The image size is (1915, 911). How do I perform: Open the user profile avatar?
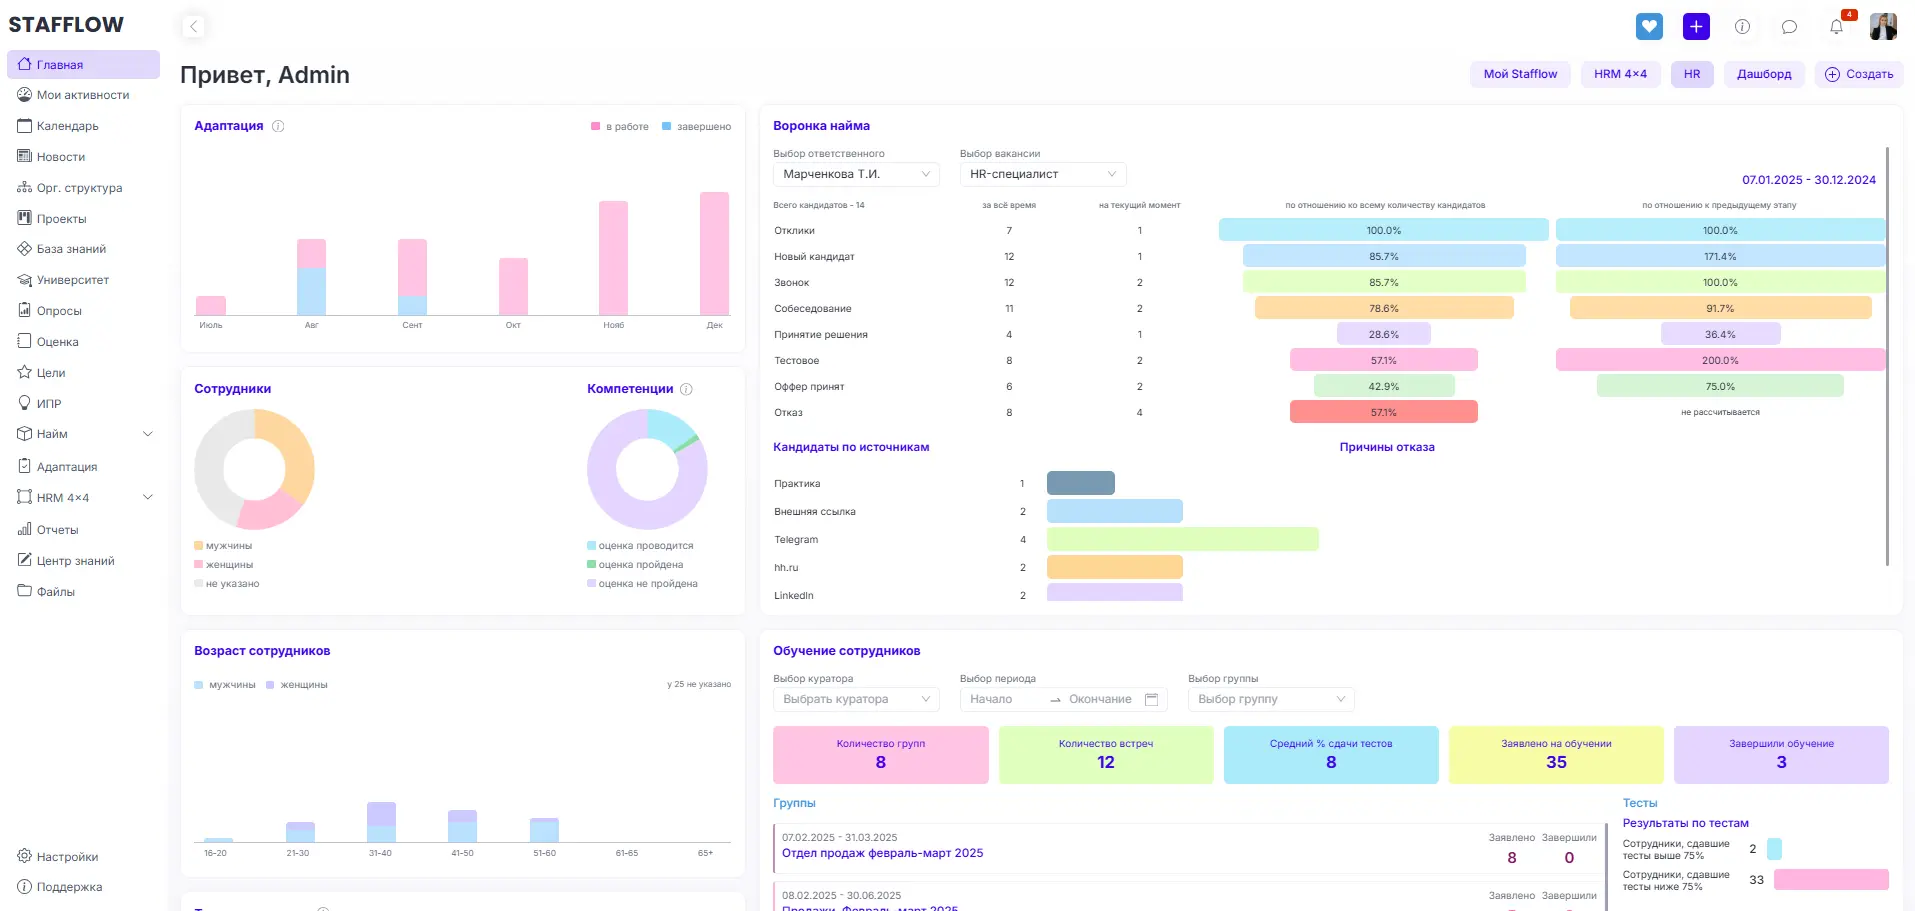click(1883, 27)
